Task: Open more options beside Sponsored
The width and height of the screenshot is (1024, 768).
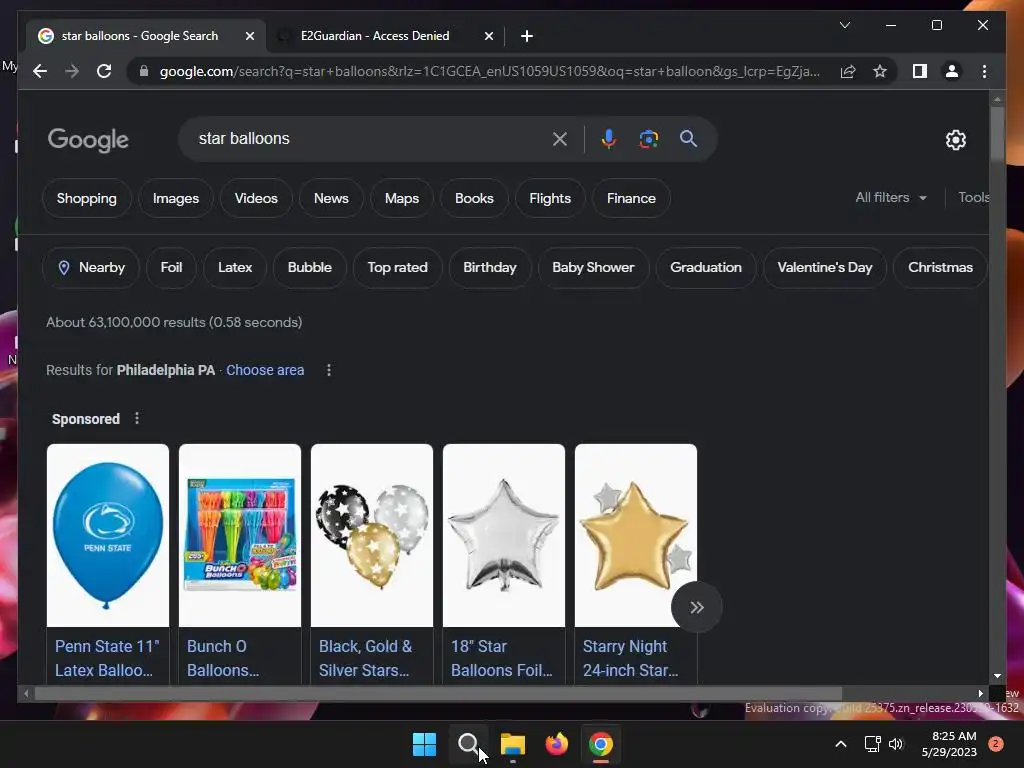Action: pyautogui.click(x=136, y=418)
